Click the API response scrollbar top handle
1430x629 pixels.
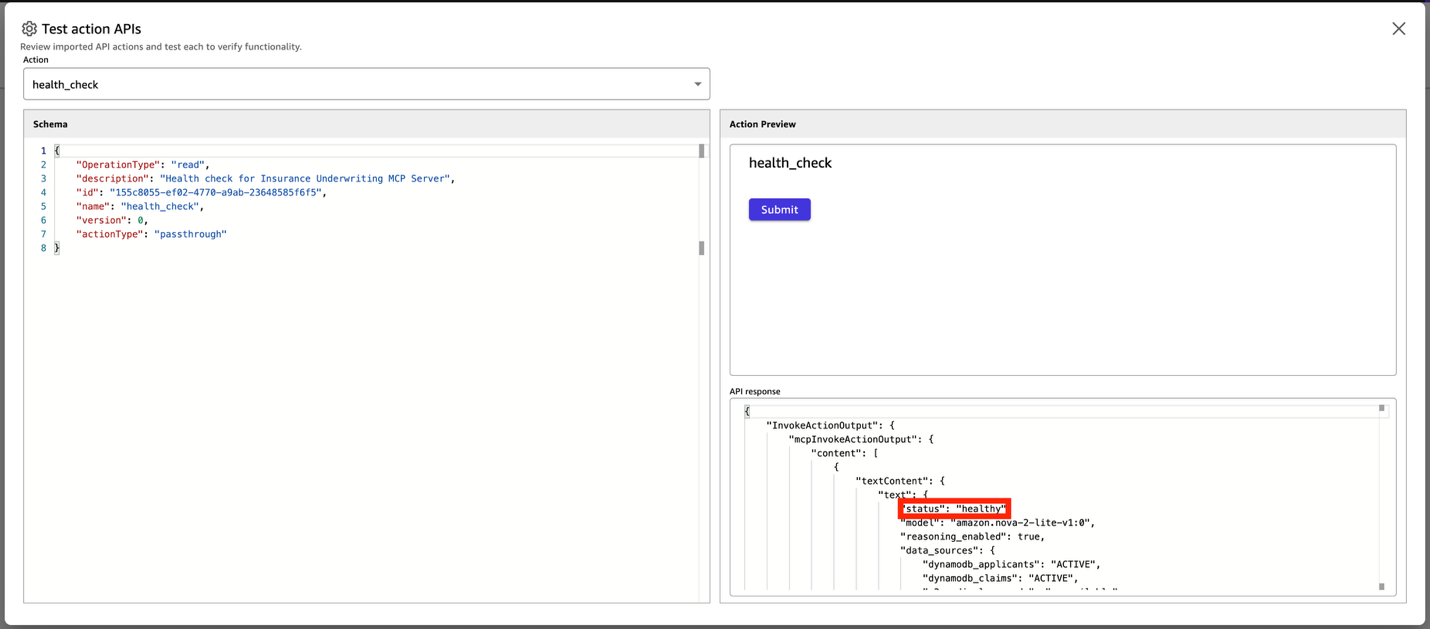1382,408
